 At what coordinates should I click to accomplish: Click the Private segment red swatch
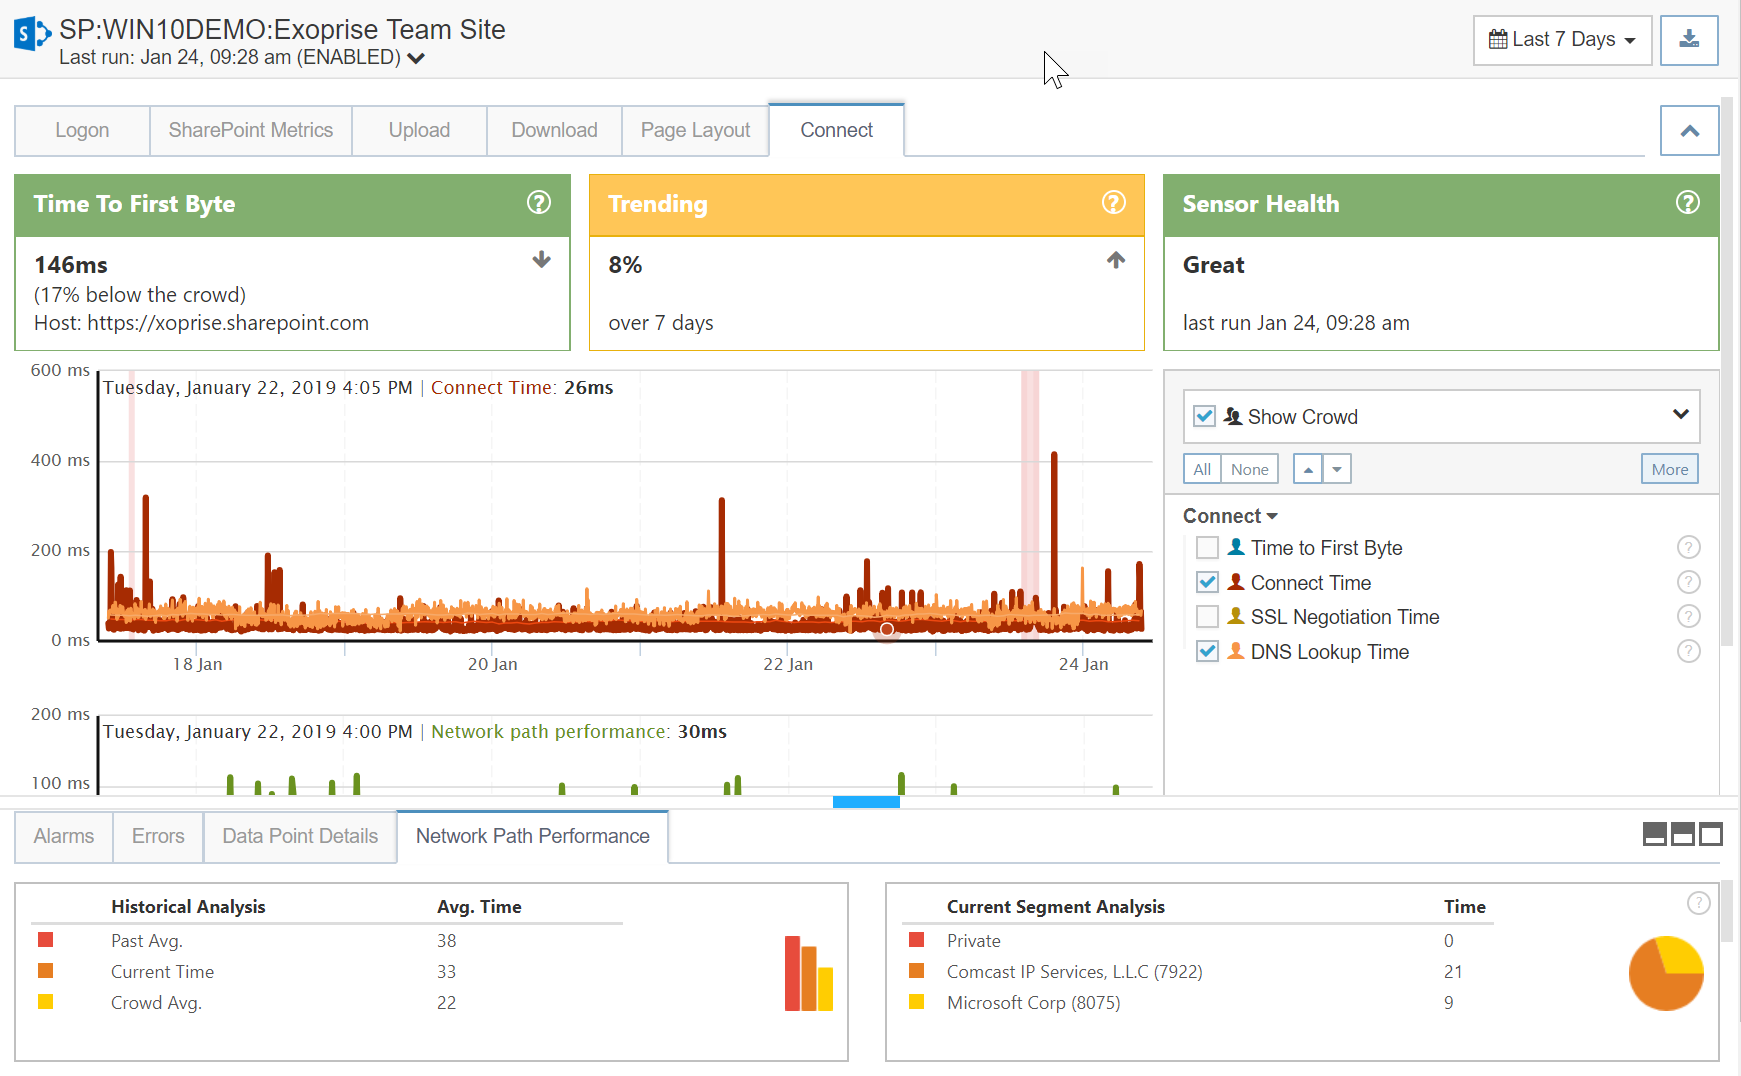[917, 940]
